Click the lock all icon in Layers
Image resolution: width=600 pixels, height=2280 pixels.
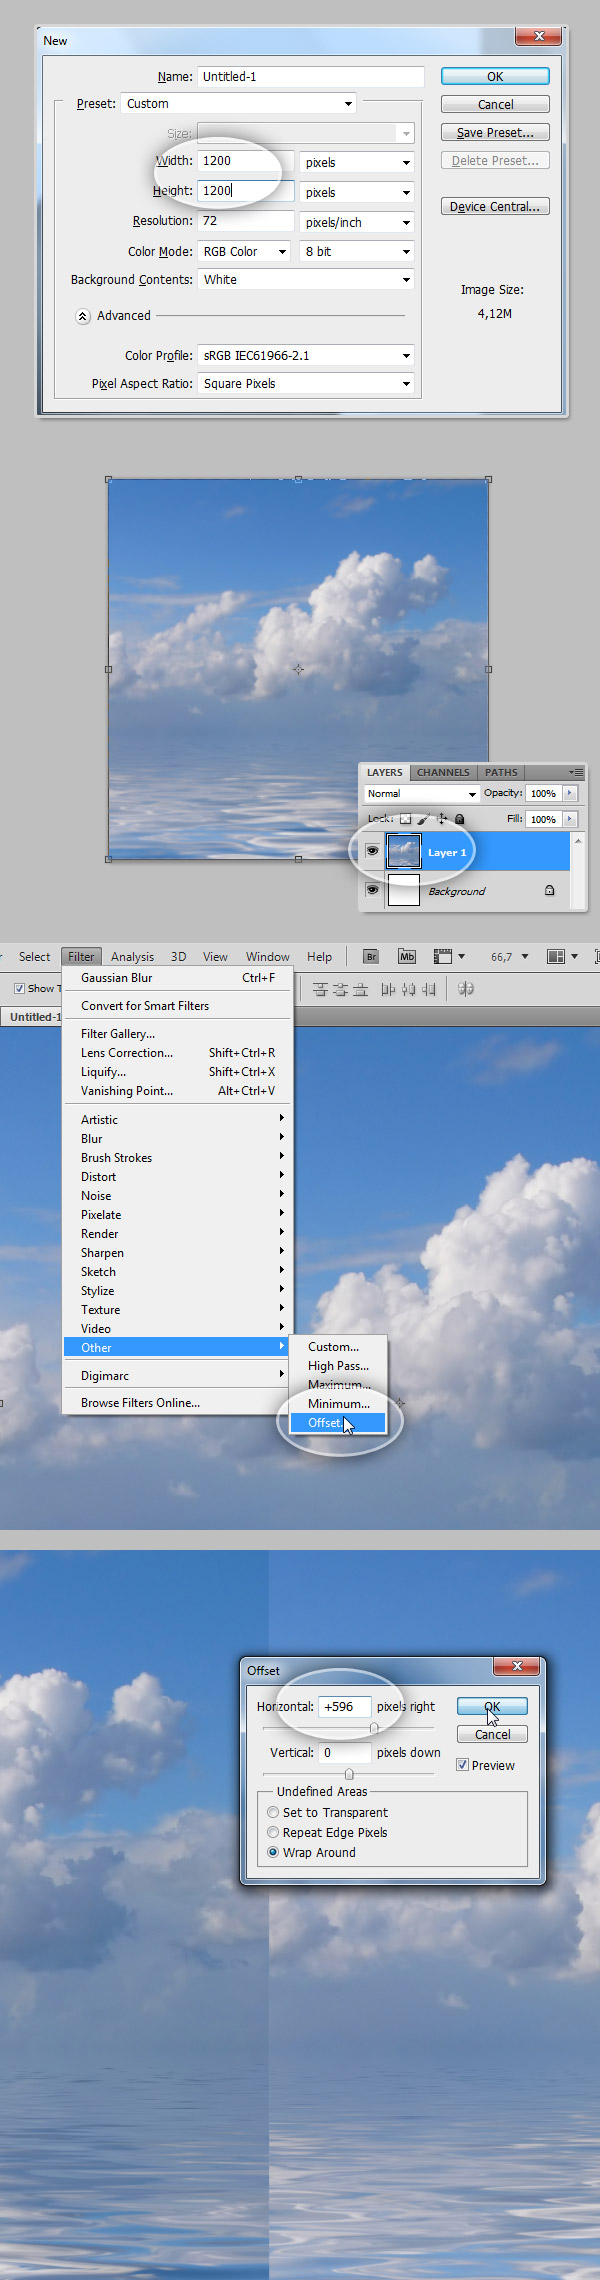(x=459, y=819)
